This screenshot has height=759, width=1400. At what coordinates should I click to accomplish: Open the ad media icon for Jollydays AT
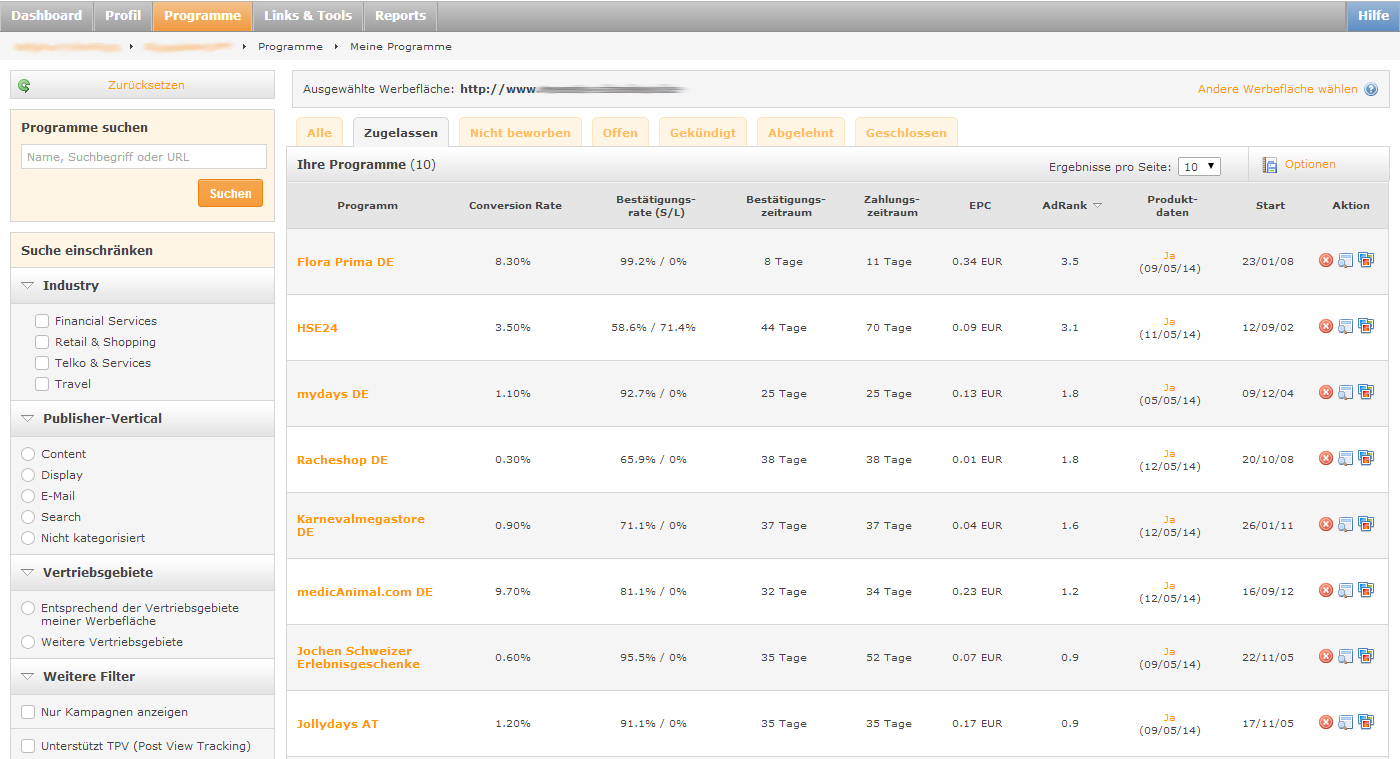pyautogui.click(x=1366, y=722)
